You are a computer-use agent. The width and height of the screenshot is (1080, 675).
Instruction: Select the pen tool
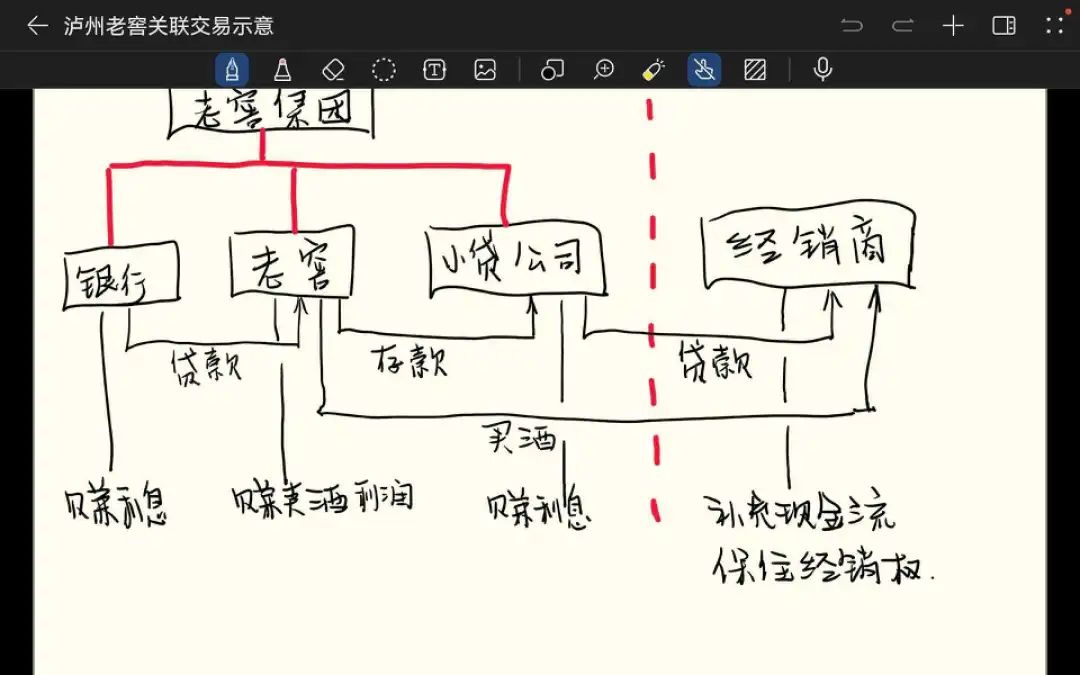[x=232, y=70]
